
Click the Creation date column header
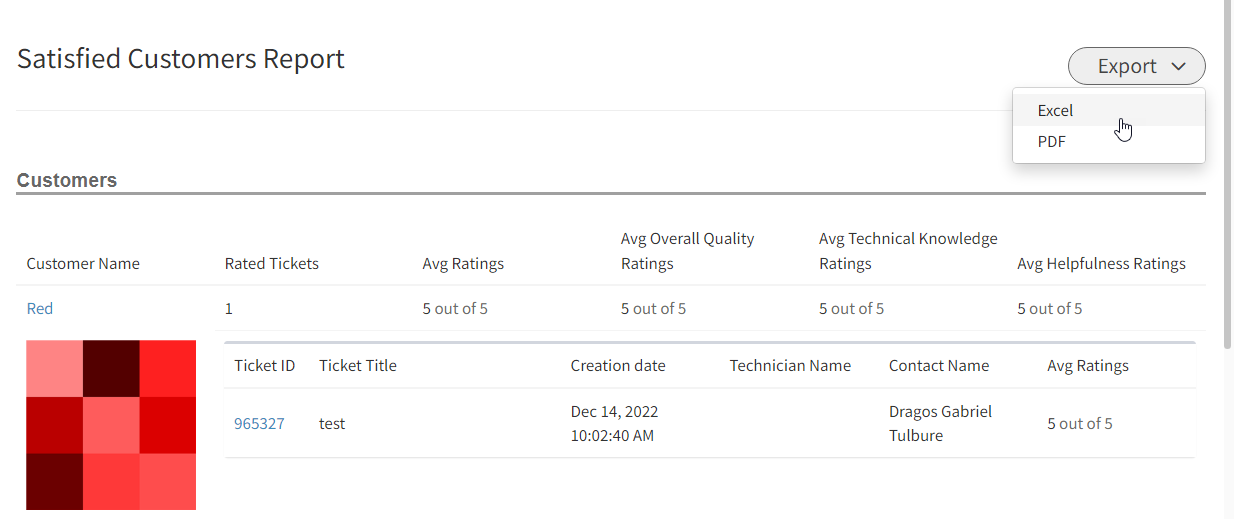click(x=618, y=365)
